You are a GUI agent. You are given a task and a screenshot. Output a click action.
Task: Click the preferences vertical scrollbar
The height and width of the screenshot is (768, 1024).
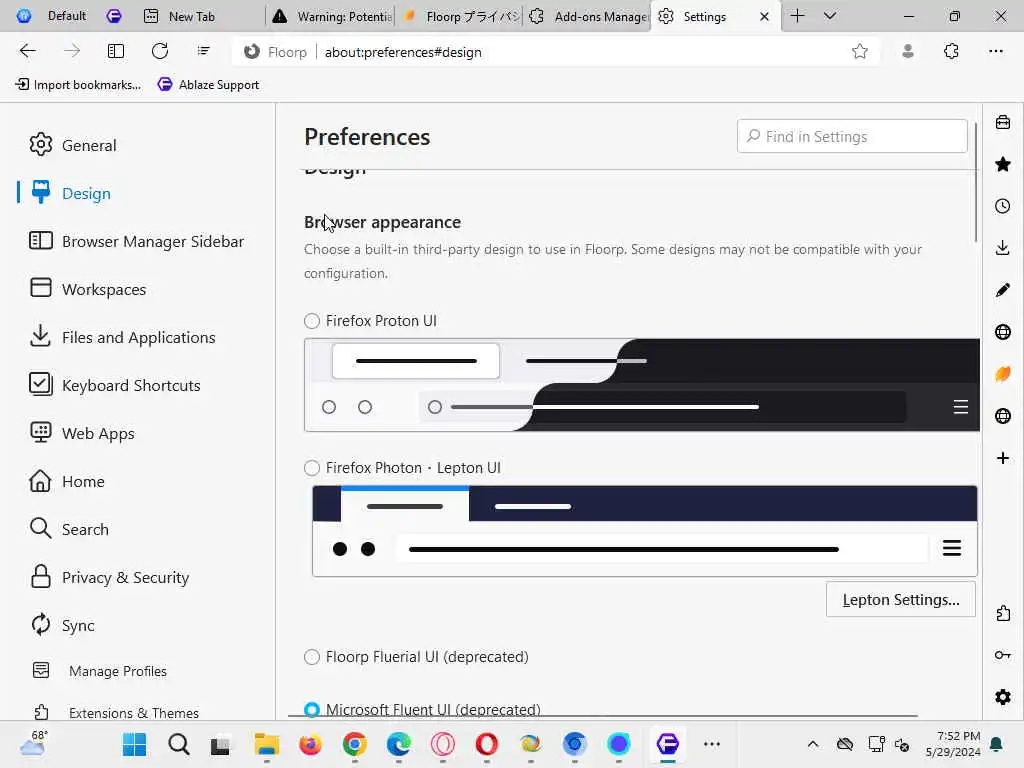[976, 183]
